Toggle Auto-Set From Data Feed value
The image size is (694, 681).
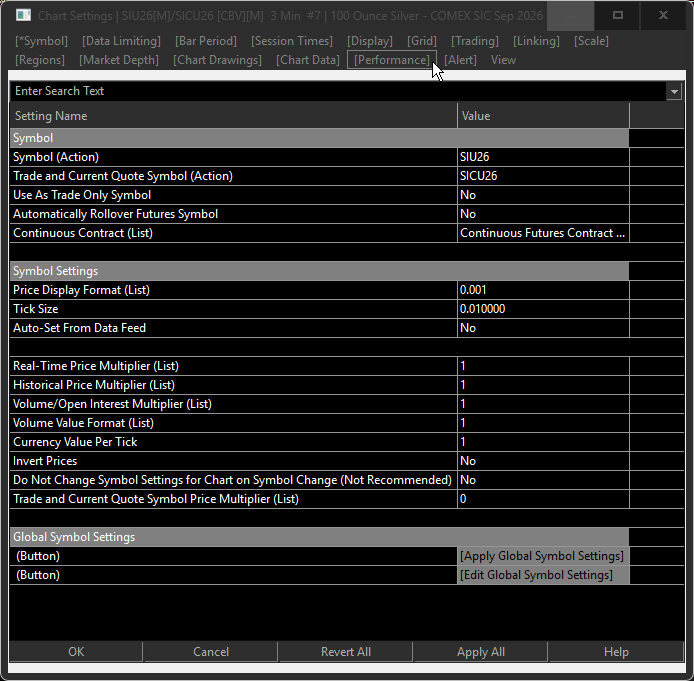pyautogui.click(x=543, y=328)
